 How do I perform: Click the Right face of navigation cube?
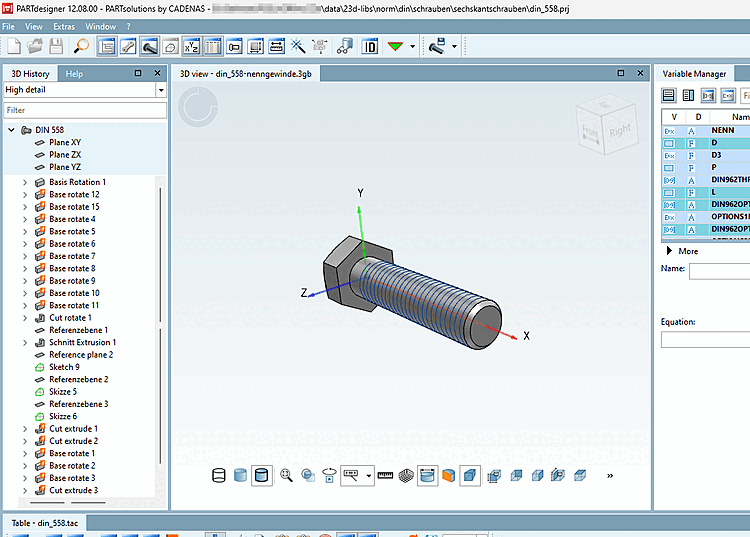[x=620, y=130]
